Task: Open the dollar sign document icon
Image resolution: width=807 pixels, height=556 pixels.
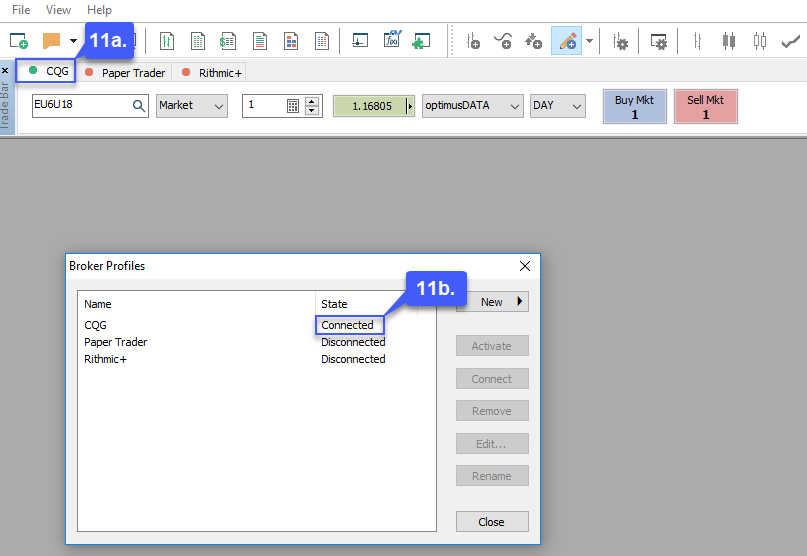Action: 228,41
